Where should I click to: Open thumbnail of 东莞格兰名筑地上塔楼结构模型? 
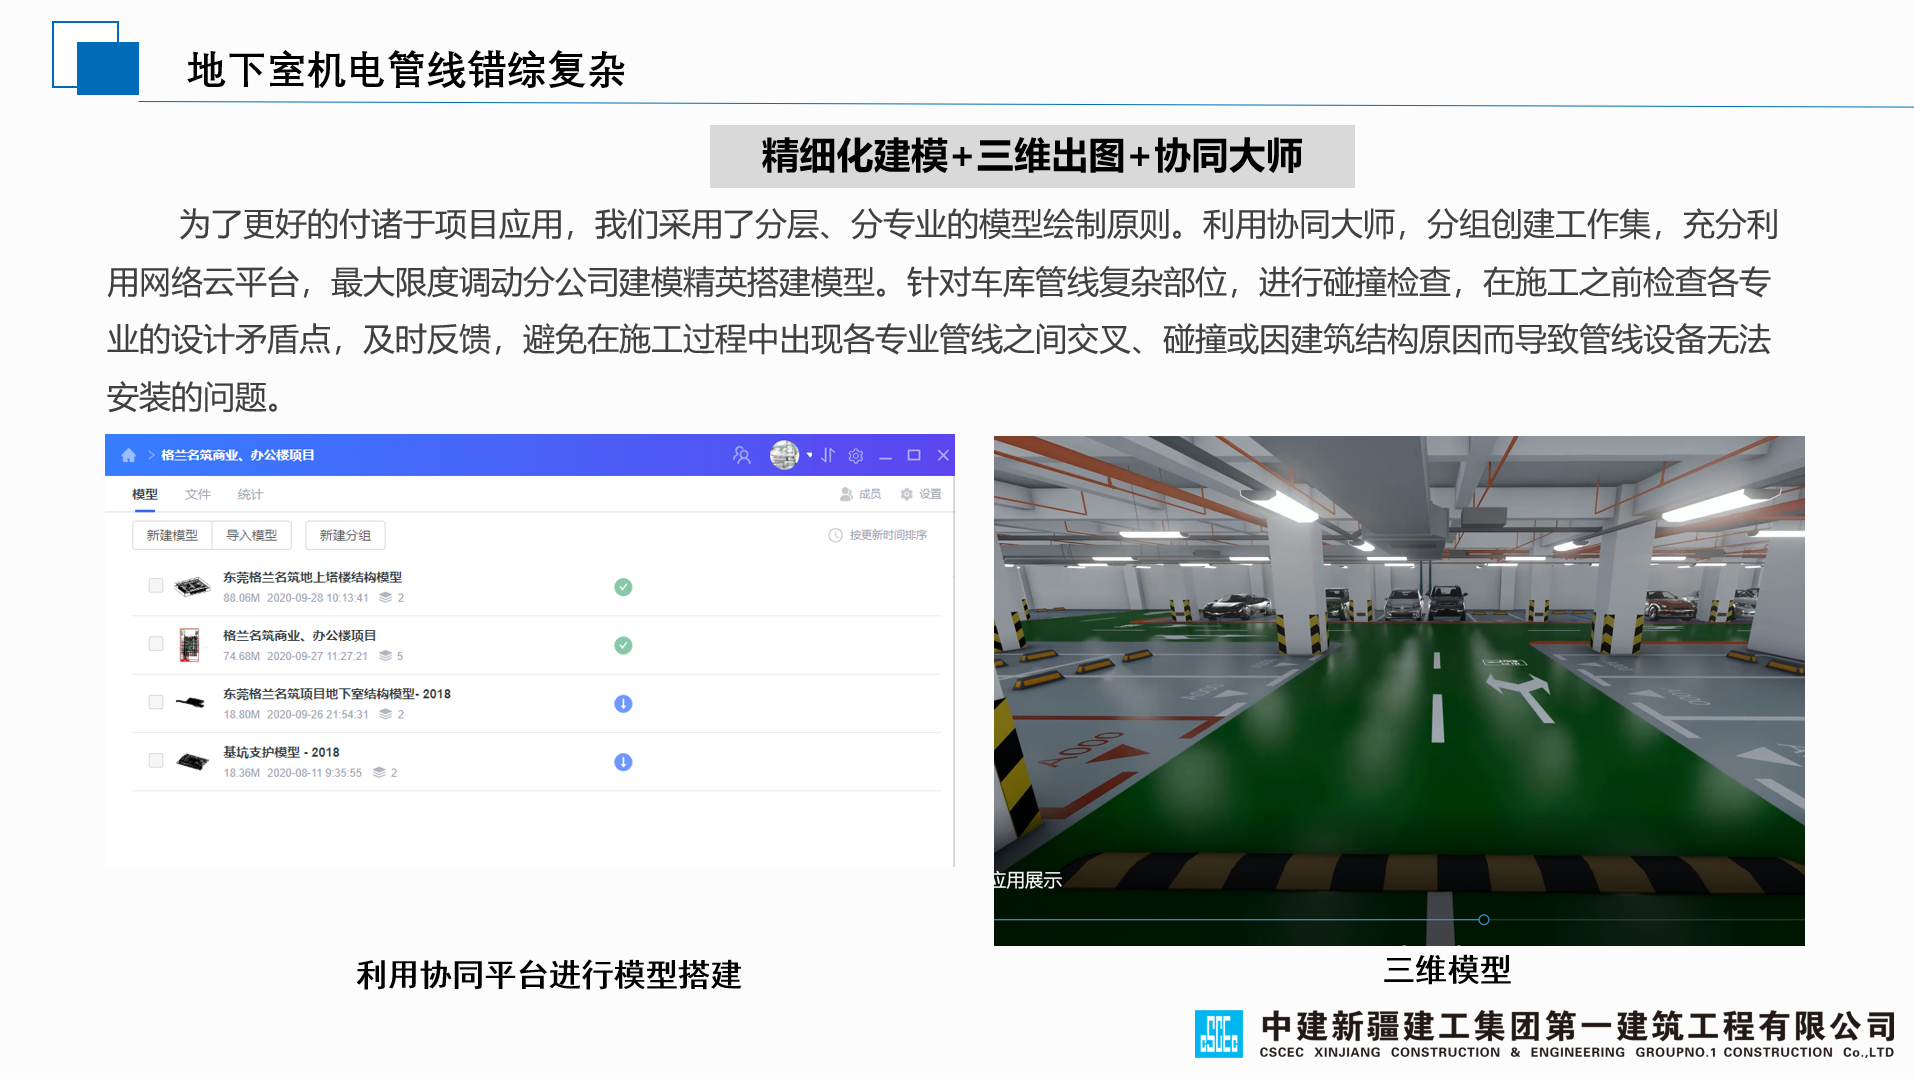191,586
